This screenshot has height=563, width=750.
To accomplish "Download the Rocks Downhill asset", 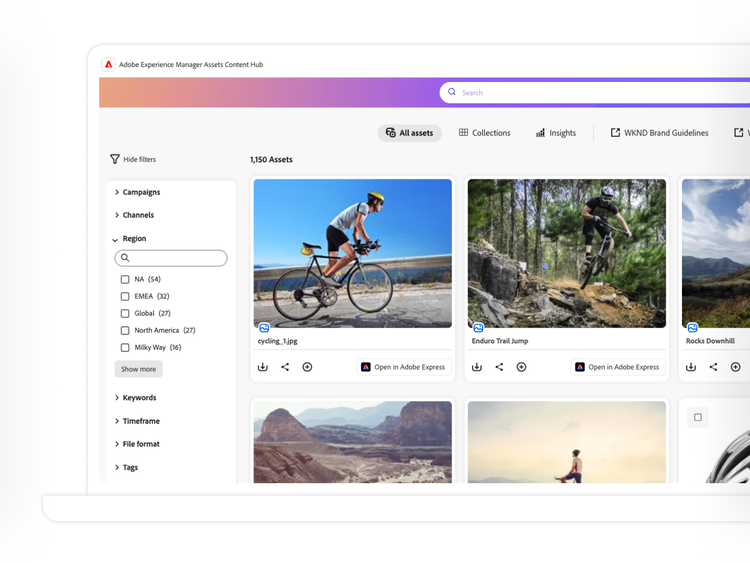I will coord(691,367).
